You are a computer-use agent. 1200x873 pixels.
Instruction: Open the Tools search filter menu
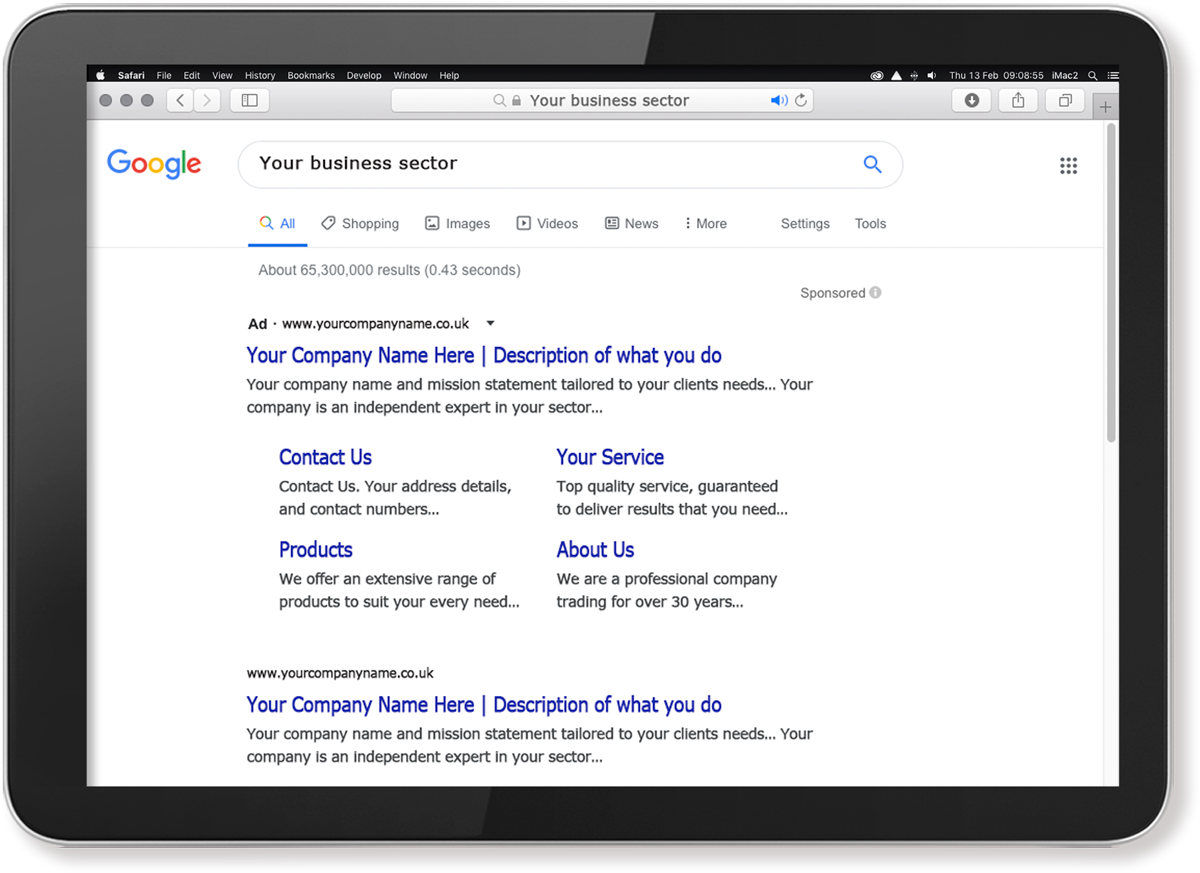(870, 224)
